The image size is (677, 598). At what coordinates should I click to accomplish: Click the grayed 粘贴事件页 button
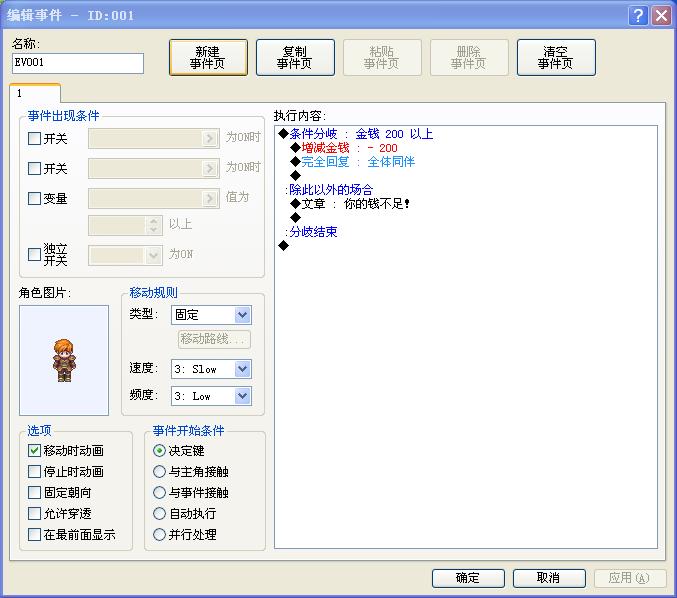pos(382,57)
